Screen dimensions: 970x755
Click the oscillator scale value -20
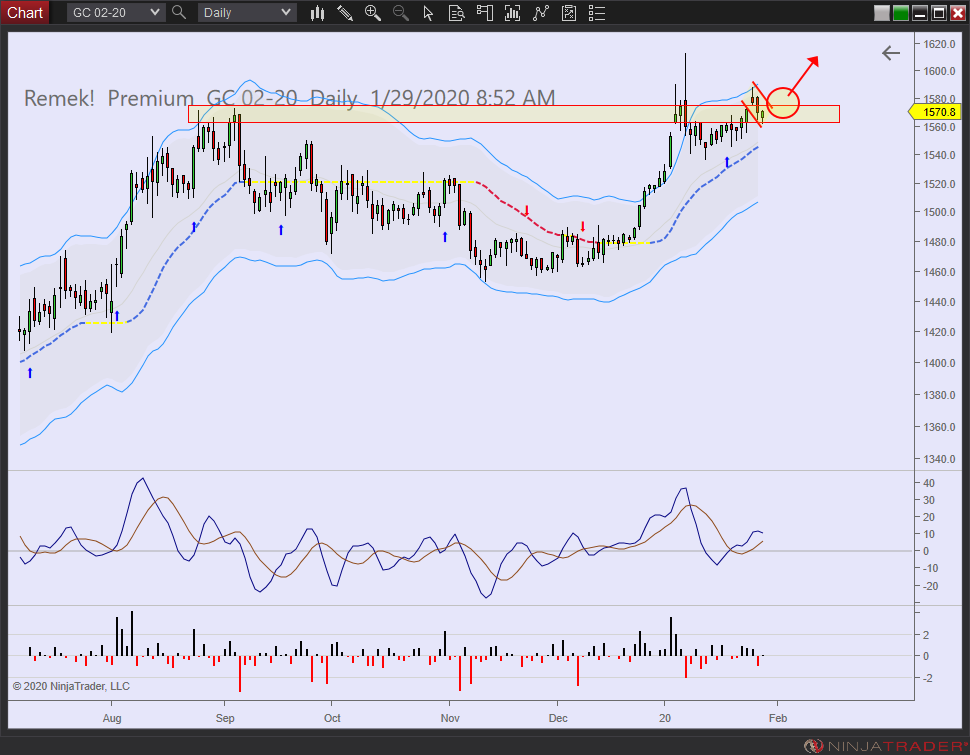[930, 586]
